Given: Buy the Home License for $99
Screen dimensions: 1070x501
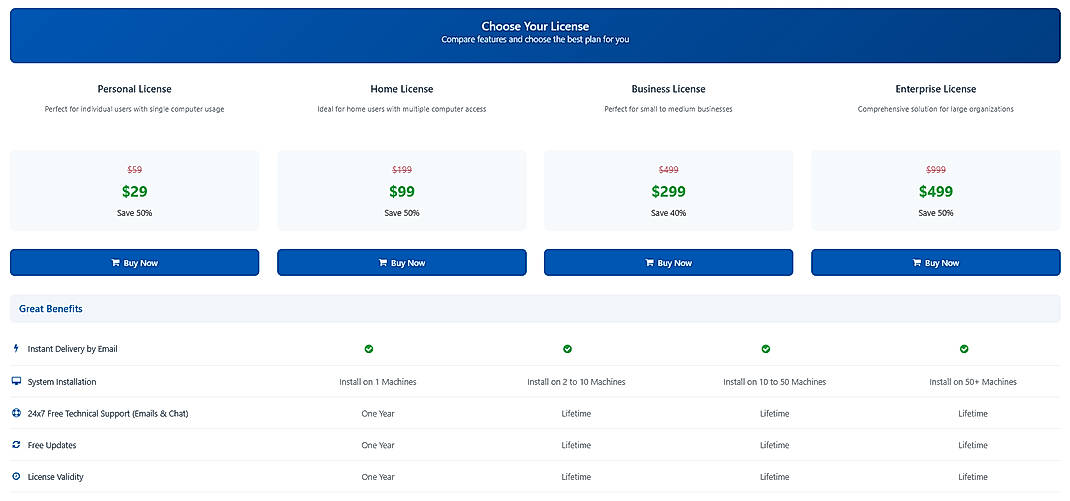Looking at the screenshot, I should click(x=402, y=263).
